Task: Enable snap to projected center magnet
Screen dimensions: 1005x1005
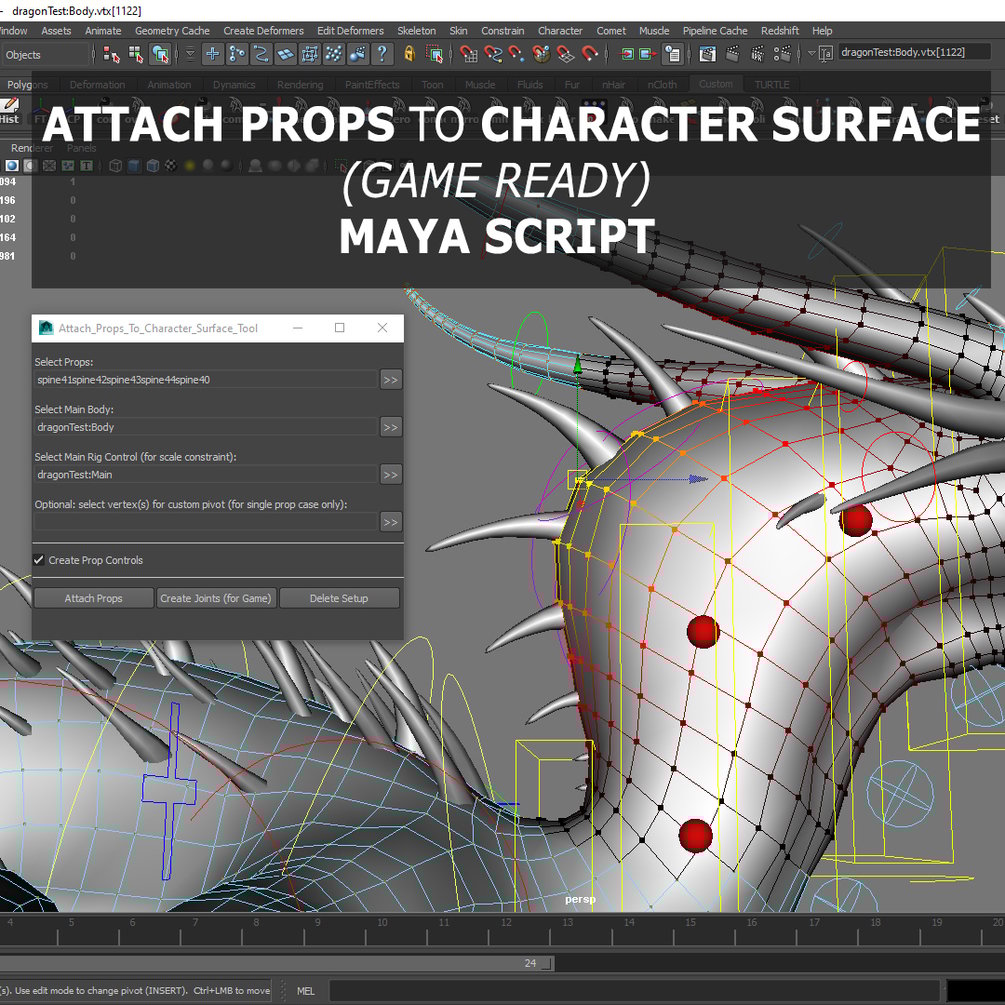Action: pyautogui.click(x=541, y=55)
